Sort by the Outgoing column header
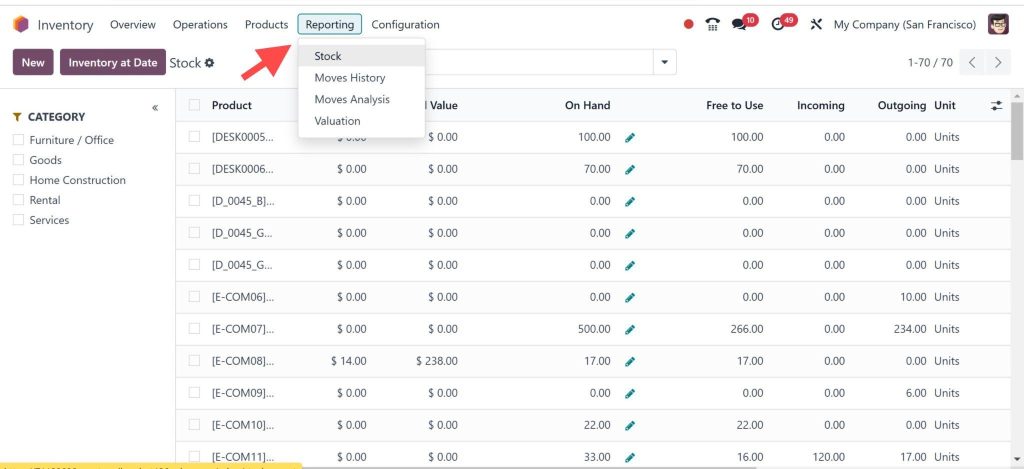The height and width of the screenshot is (469, 1024). (901, 105)
